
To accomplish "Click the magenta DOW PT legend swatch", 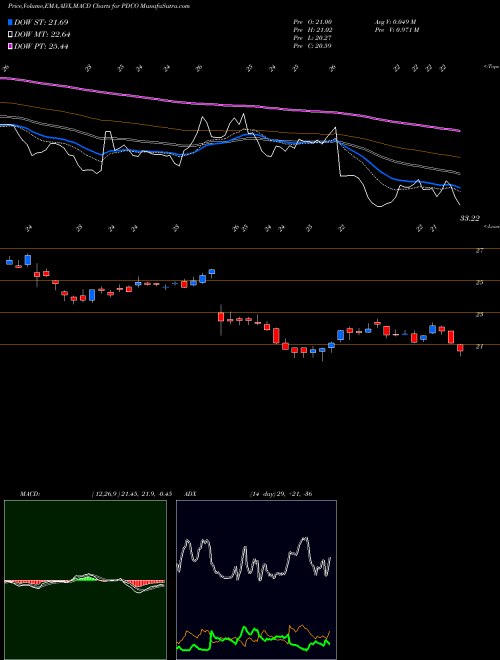I will point(11,46).
